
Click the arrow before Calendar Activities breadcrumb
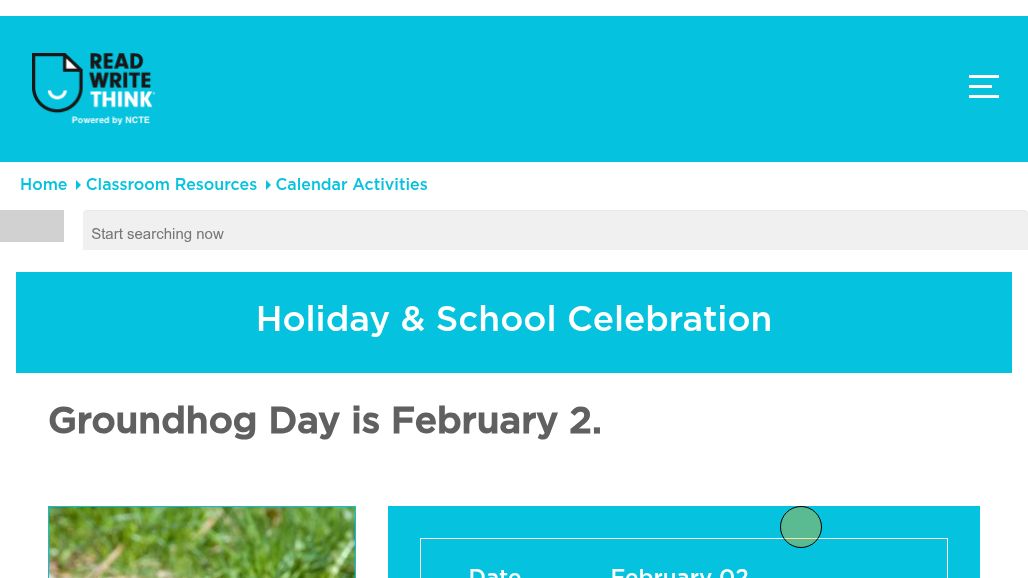[x=268, y=185]
